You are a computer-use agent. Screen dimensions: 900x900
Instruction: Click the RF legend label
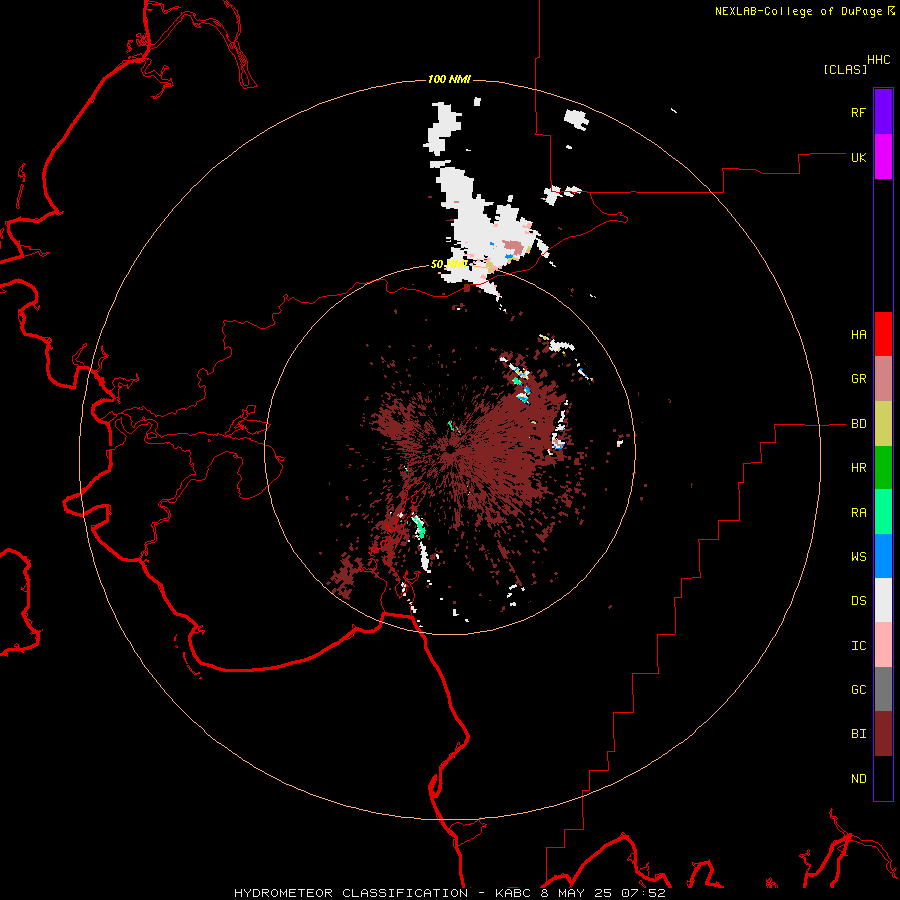pyautogui.click(x=858, y=112)
